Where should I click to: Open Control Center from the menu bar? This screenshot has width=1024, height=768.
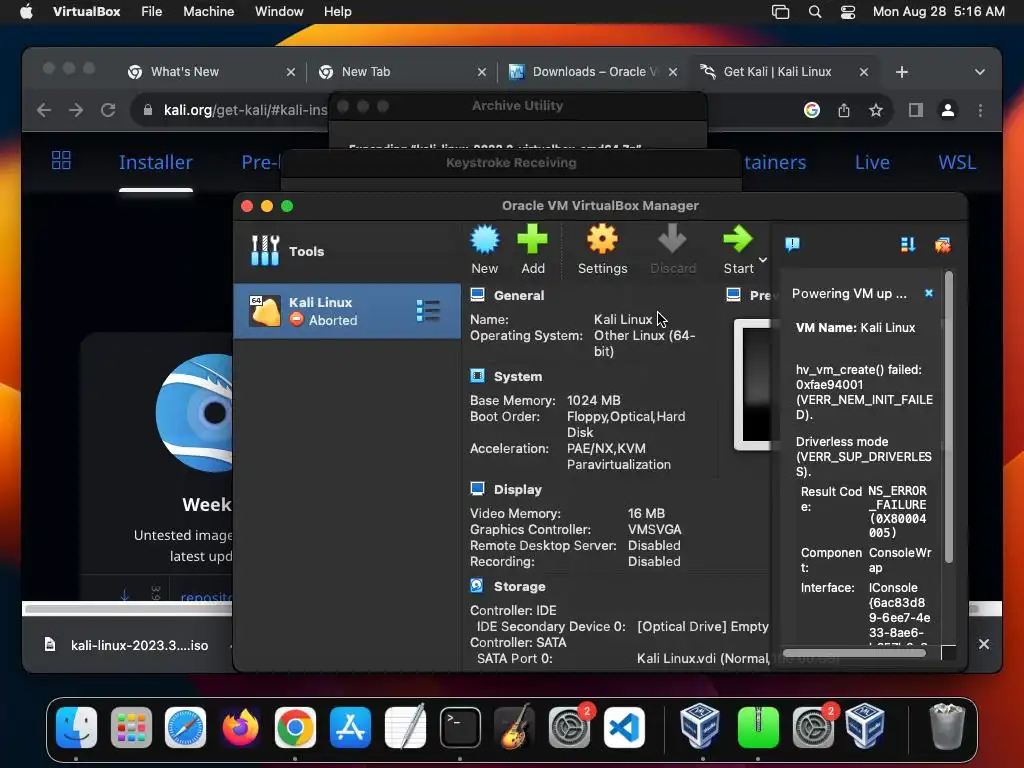(x=848, y=12)
